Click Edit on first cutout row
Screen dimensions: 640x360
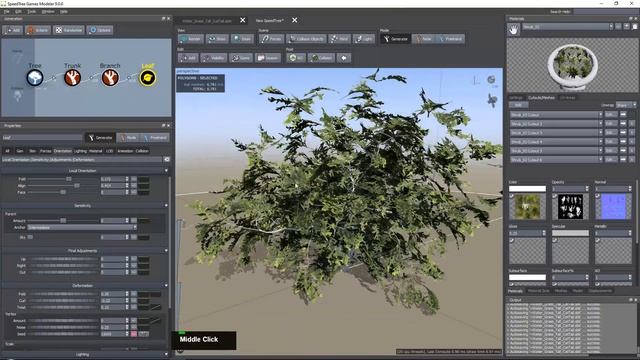611,115
